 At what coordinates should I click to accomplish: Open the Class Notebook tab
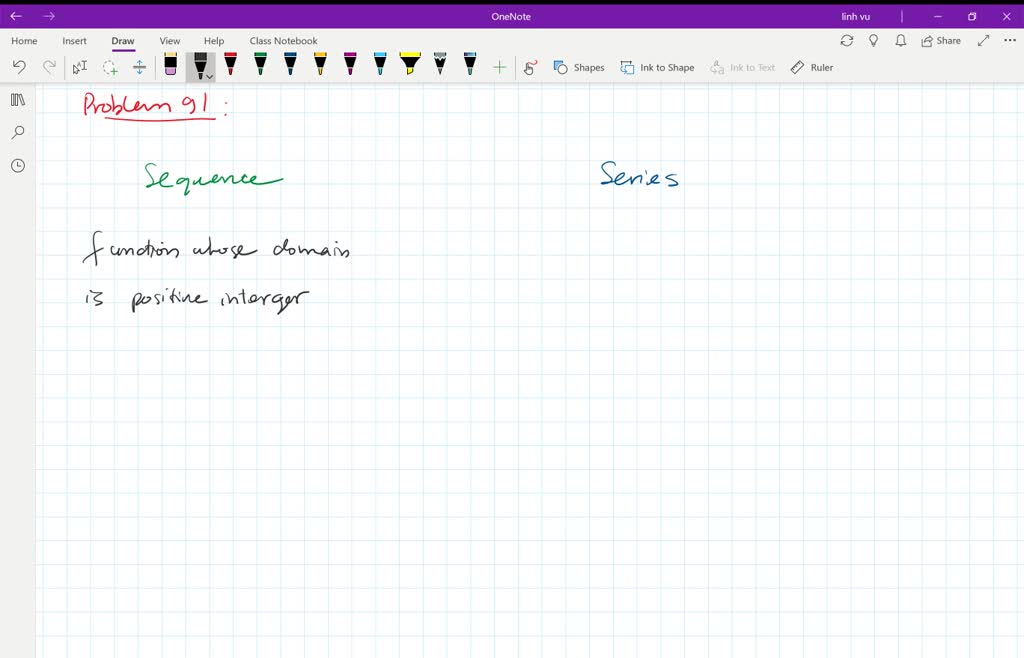coord(283,40)
